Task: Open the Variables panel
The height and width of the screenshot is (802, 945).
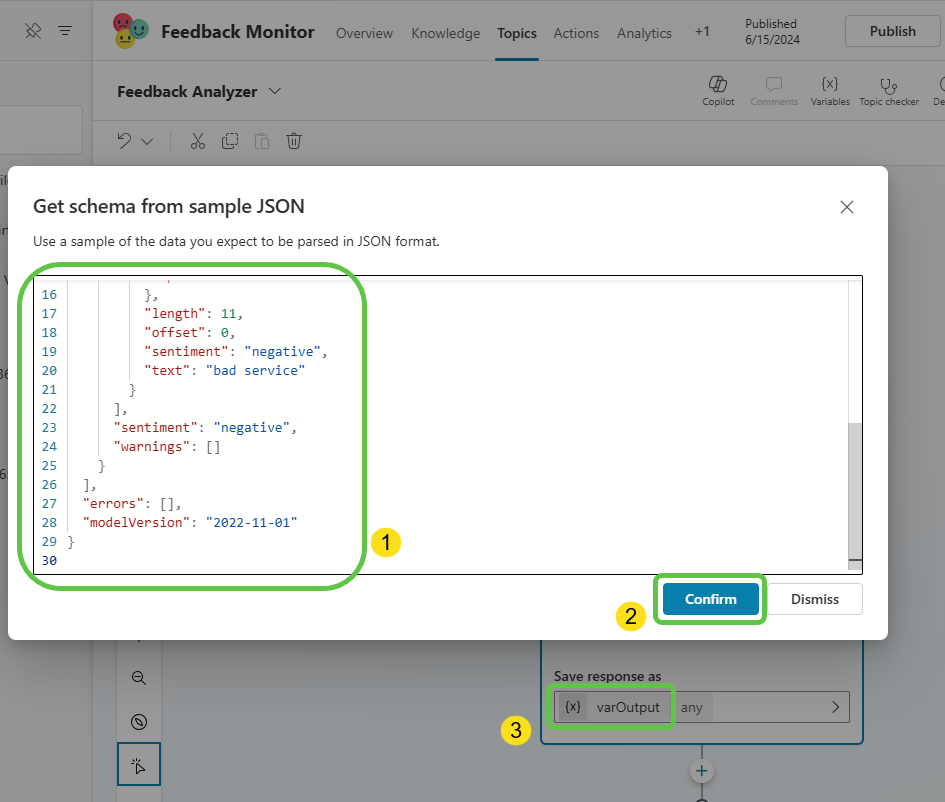Action: (x=829, y=85)
